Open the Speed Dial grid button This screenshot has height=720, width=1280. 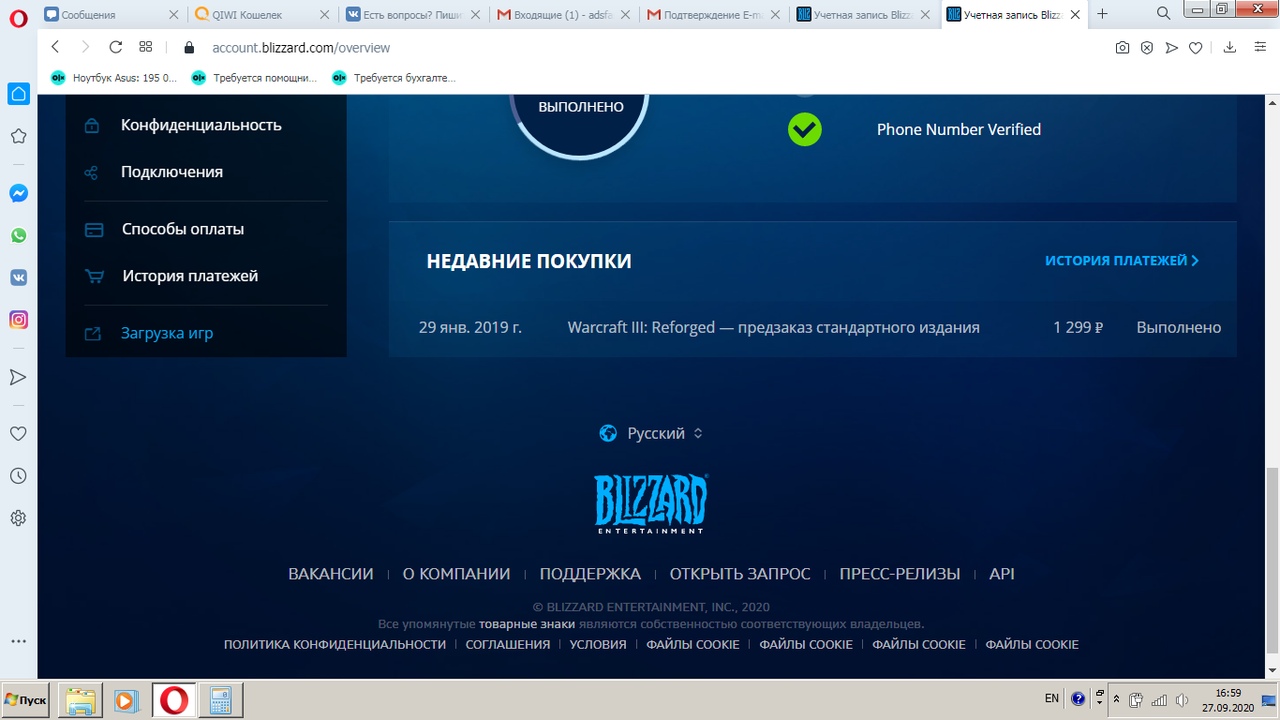click(146, 47)
